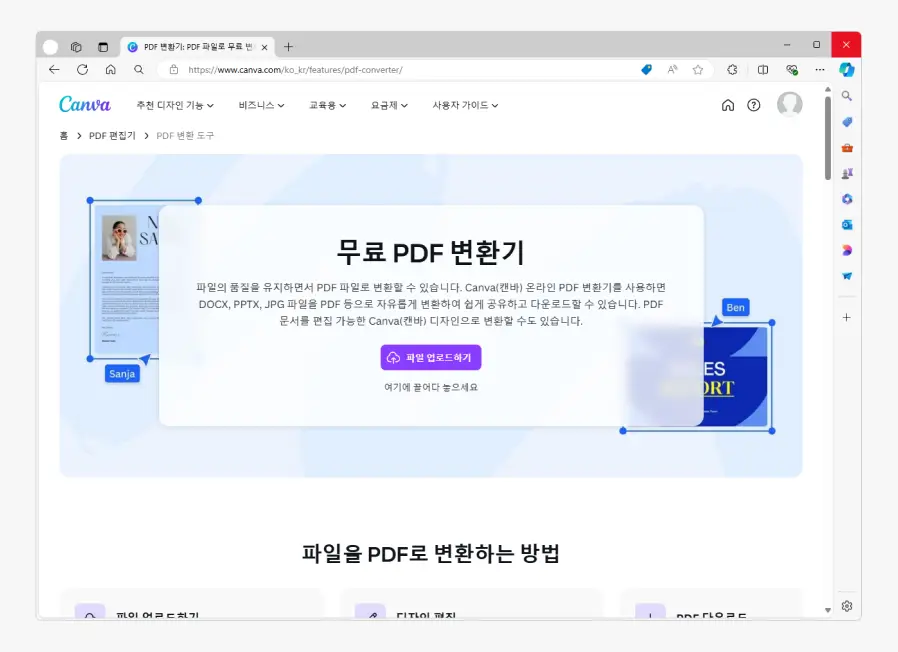The image size is (898, 652).
Task: Expand the 사용자 가이드 dropdown
Action: [x=465, y=105]
